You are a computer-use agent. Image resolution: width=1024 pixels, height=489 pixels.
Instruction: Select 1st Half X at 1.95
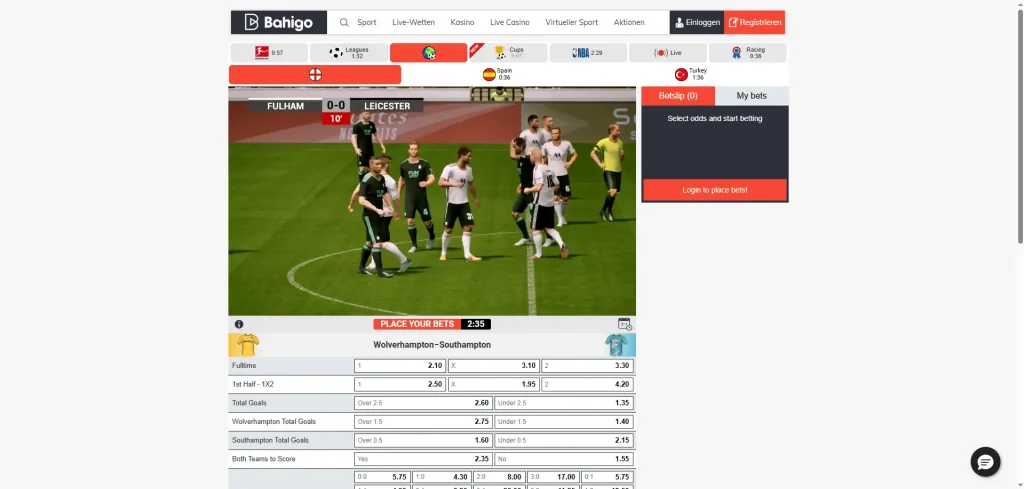[x=494, y=385]
